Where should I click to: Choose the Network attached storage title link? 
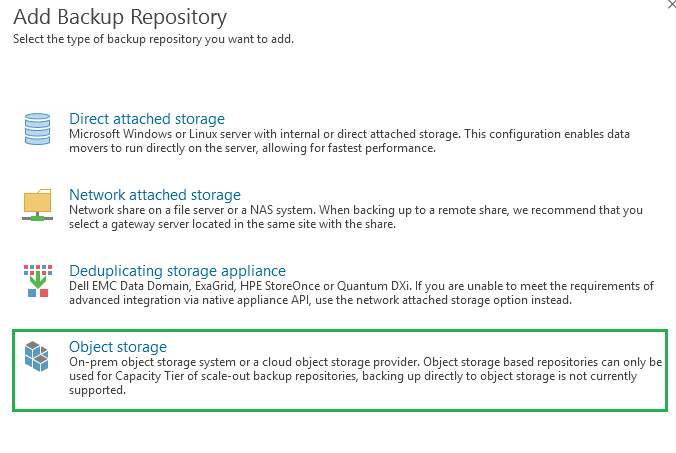point(154,195)
